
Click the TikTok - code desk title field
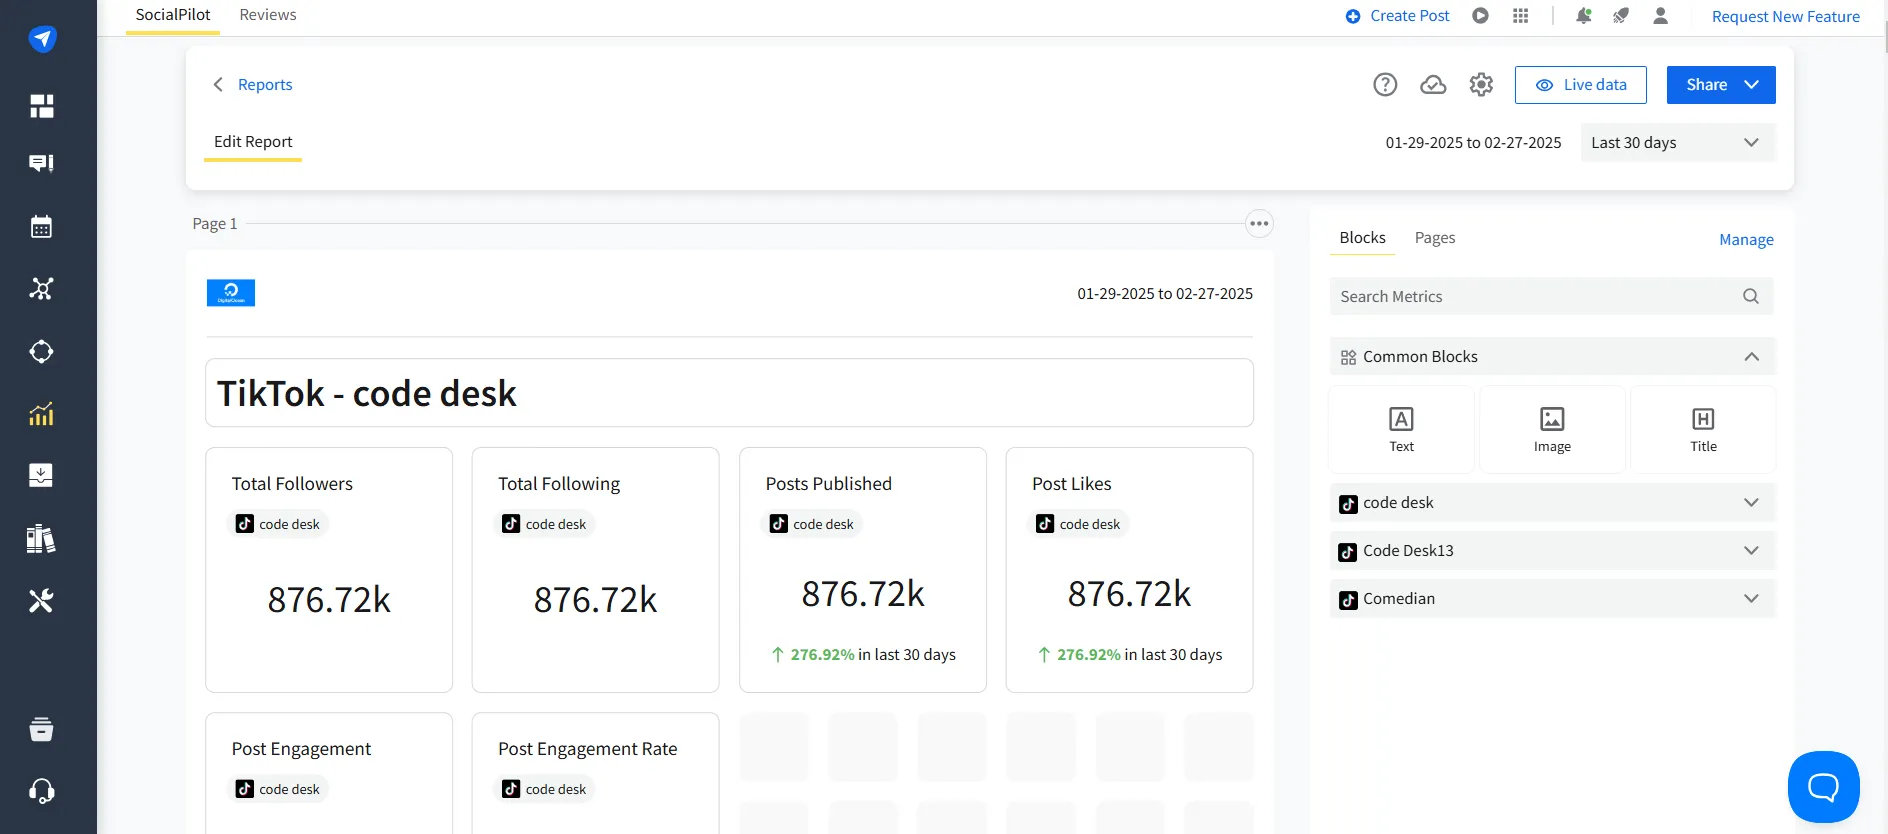tap(729, 393)
